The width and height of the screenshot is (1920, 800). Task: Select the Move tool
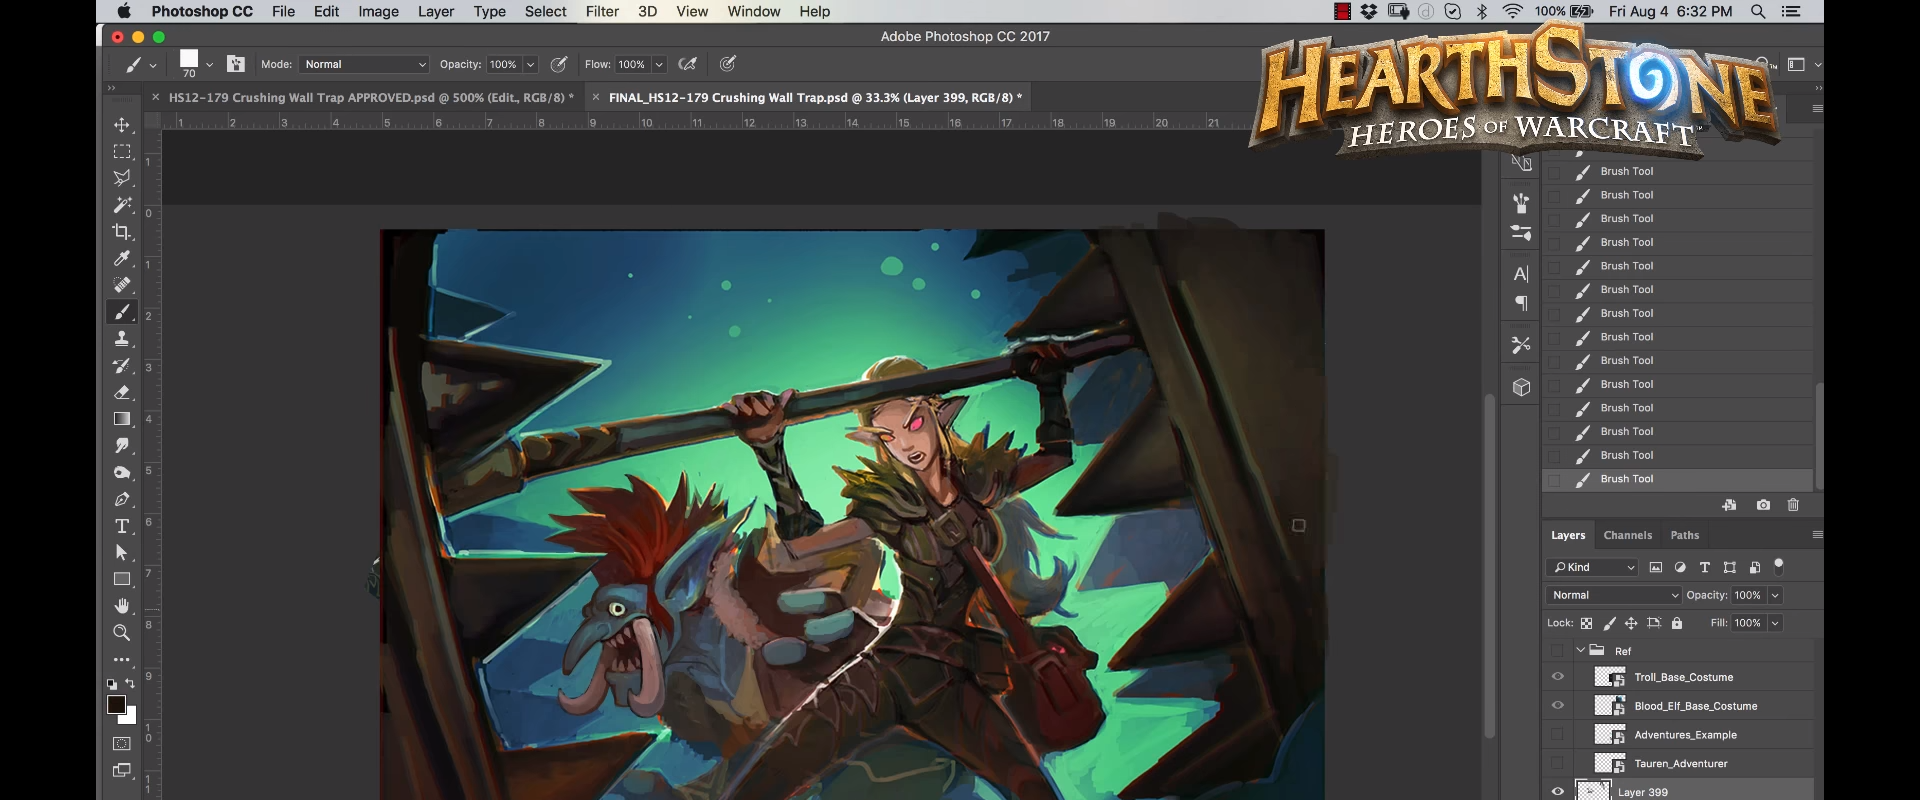[122, 125]
